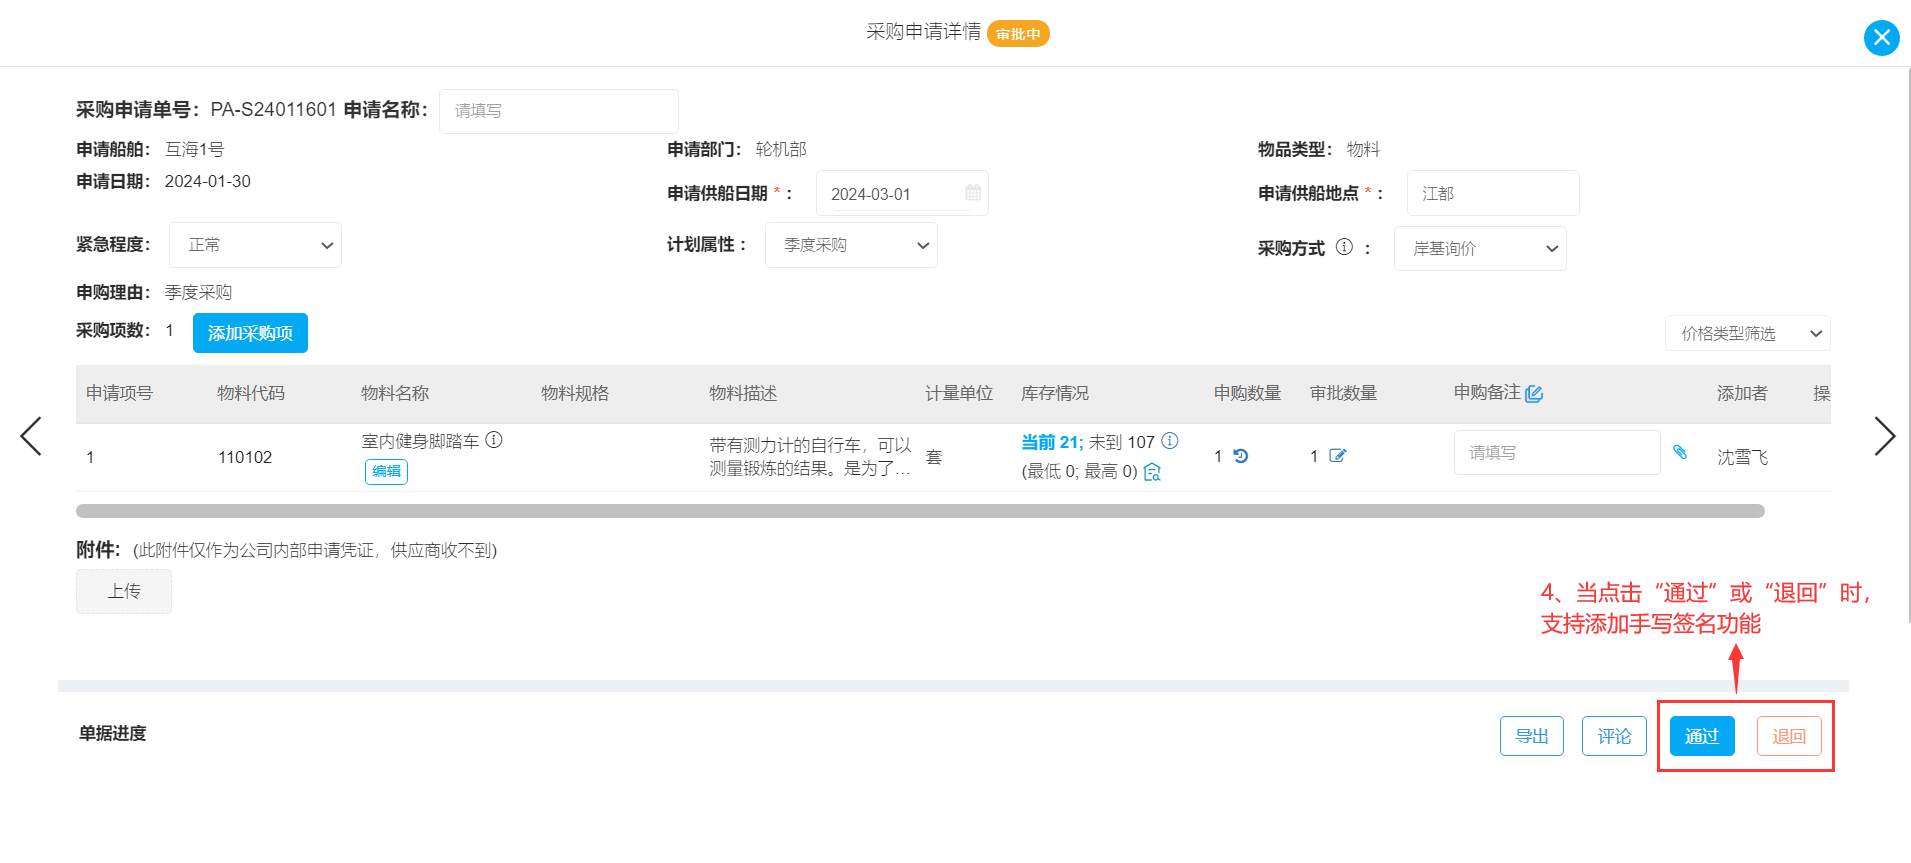The width and height of the screenshot is (1911, 863).
Task: Click the 添加者 column header
Action: tap(1742, 393)
